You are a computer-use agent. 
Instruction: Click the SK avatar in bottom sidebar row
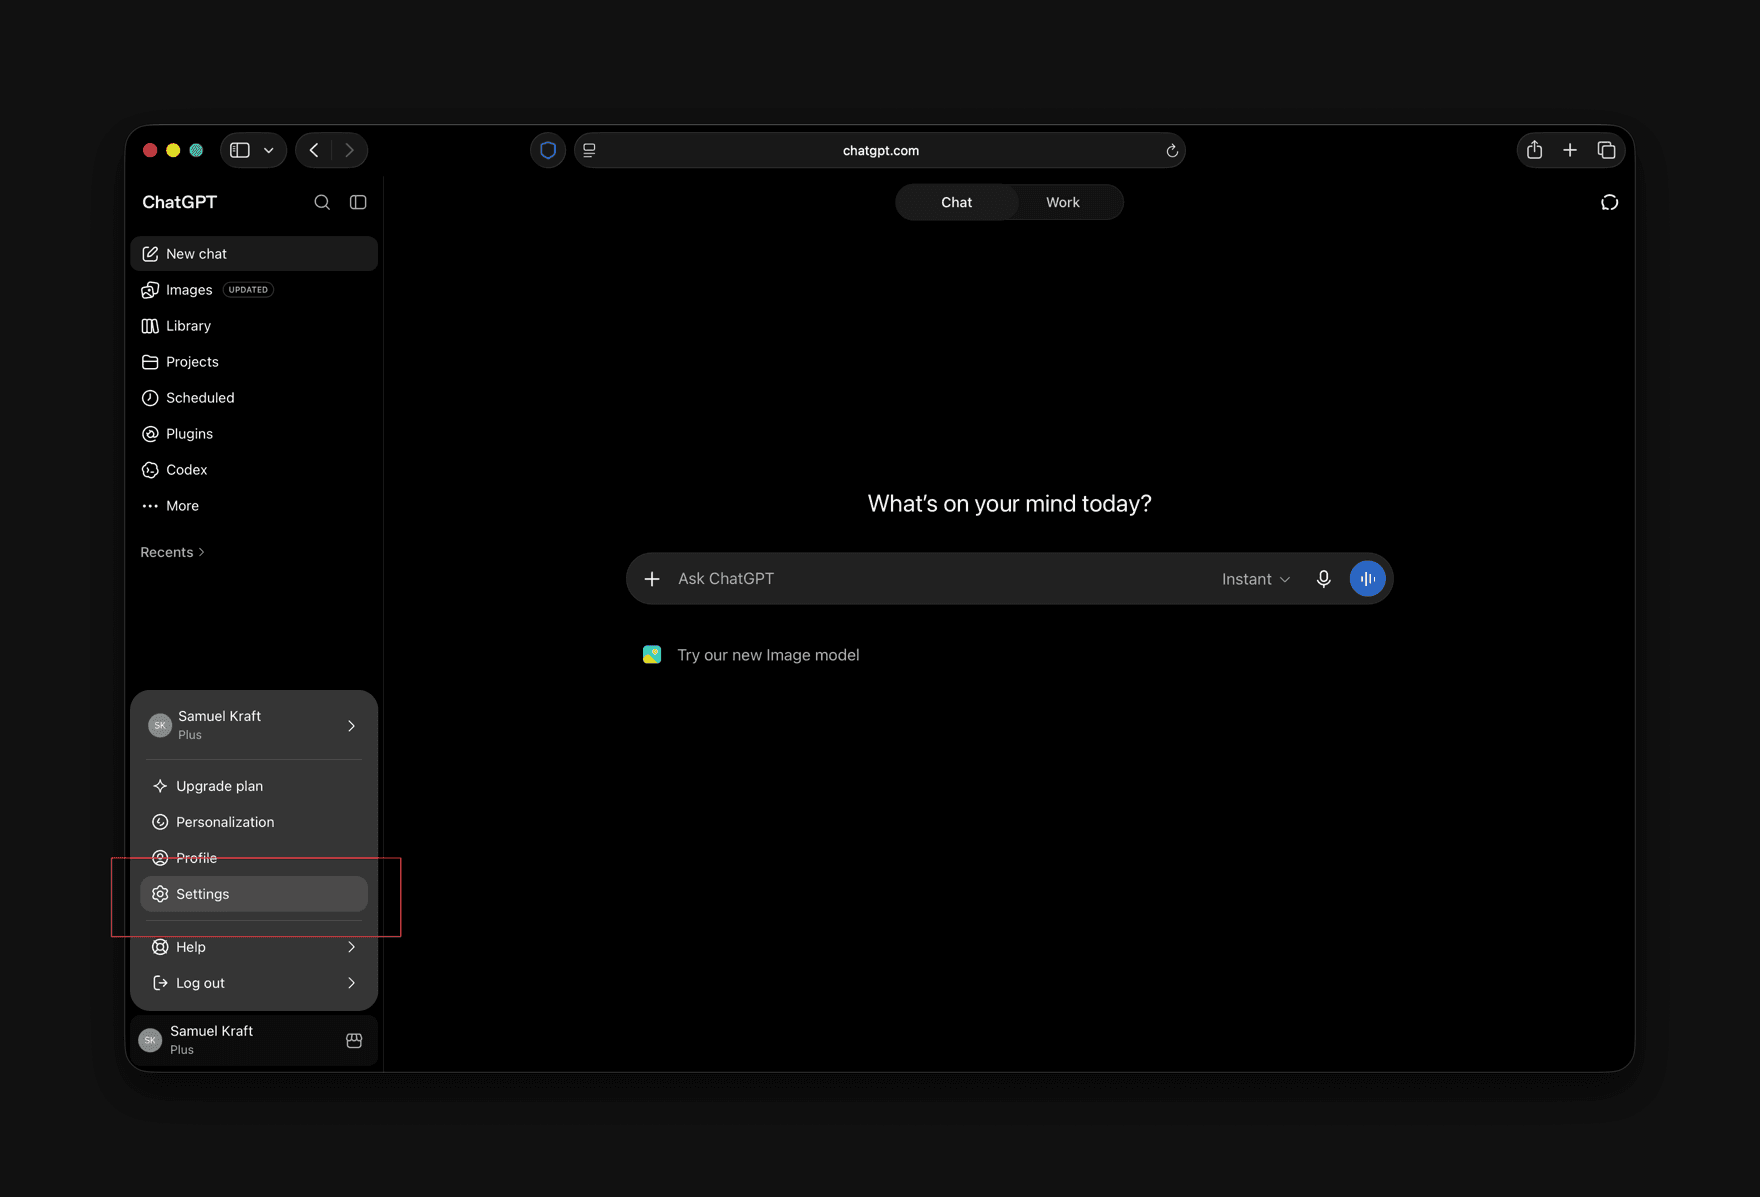(x=150, y=1040)
